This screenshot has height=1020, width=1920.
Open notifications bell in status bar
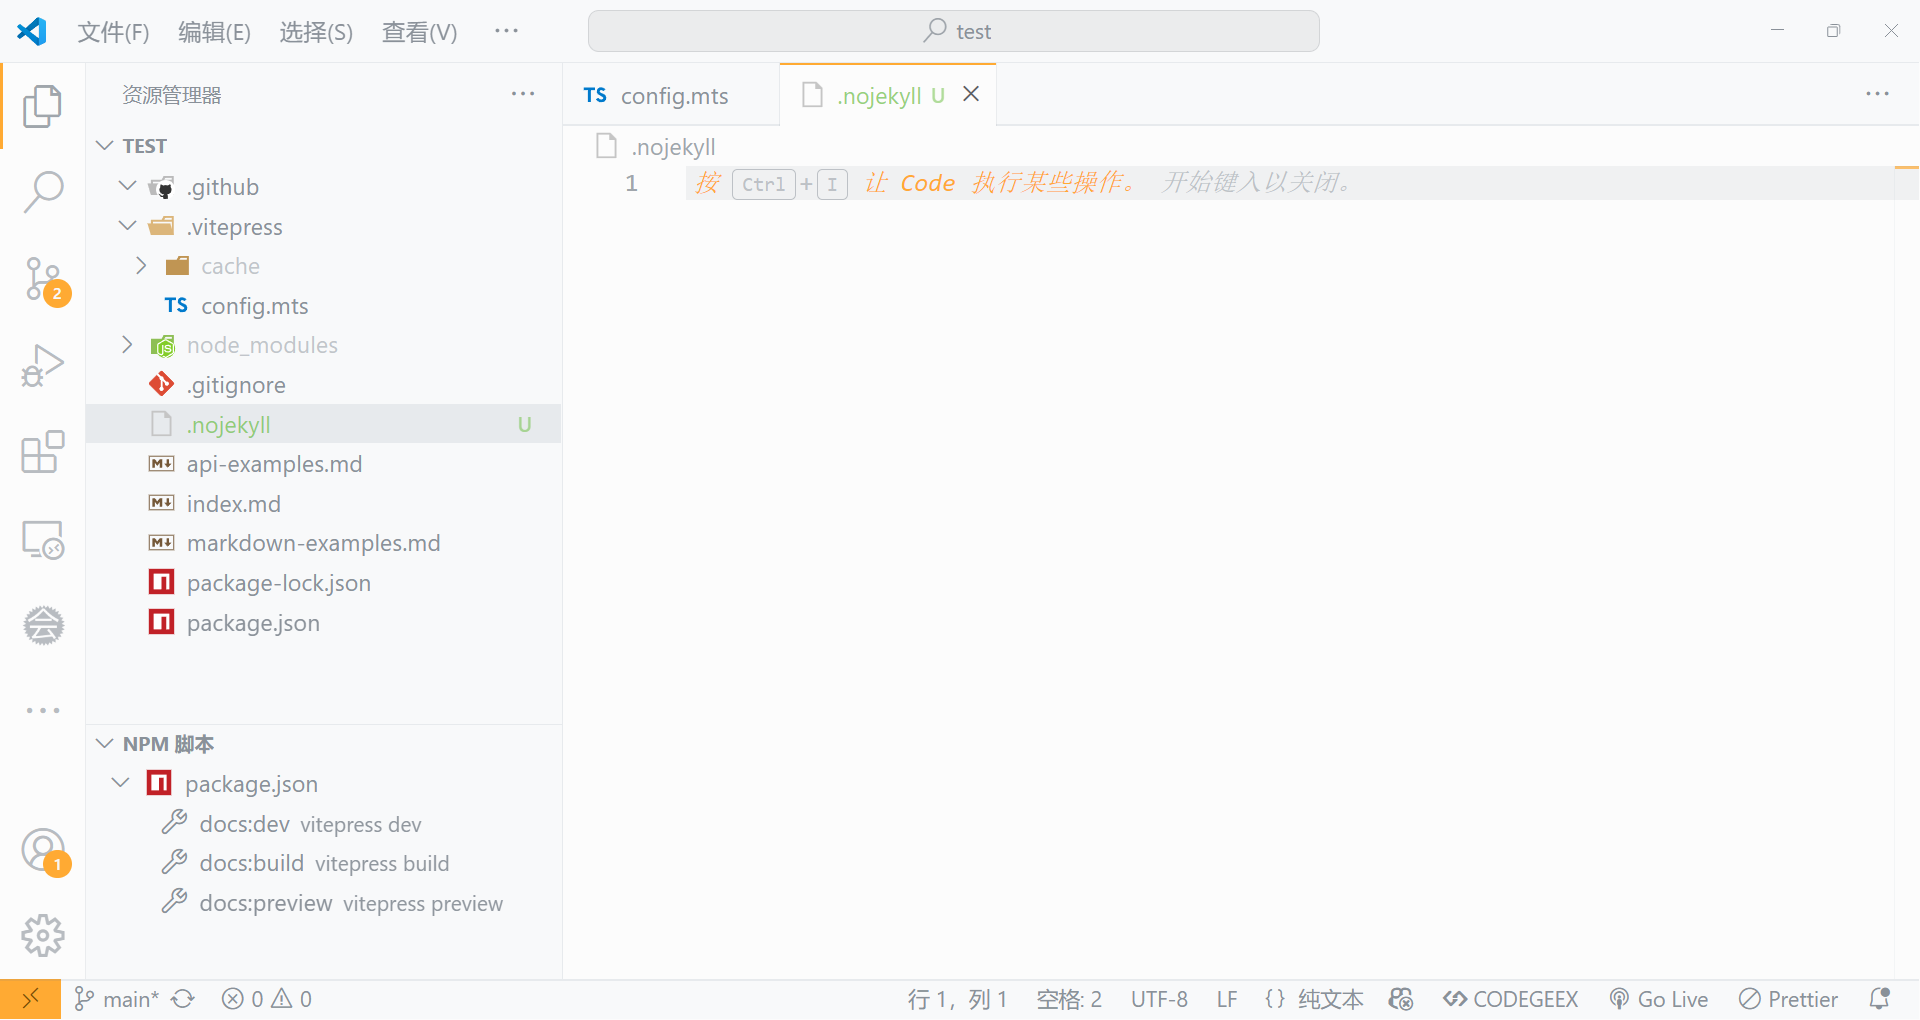1879,999
